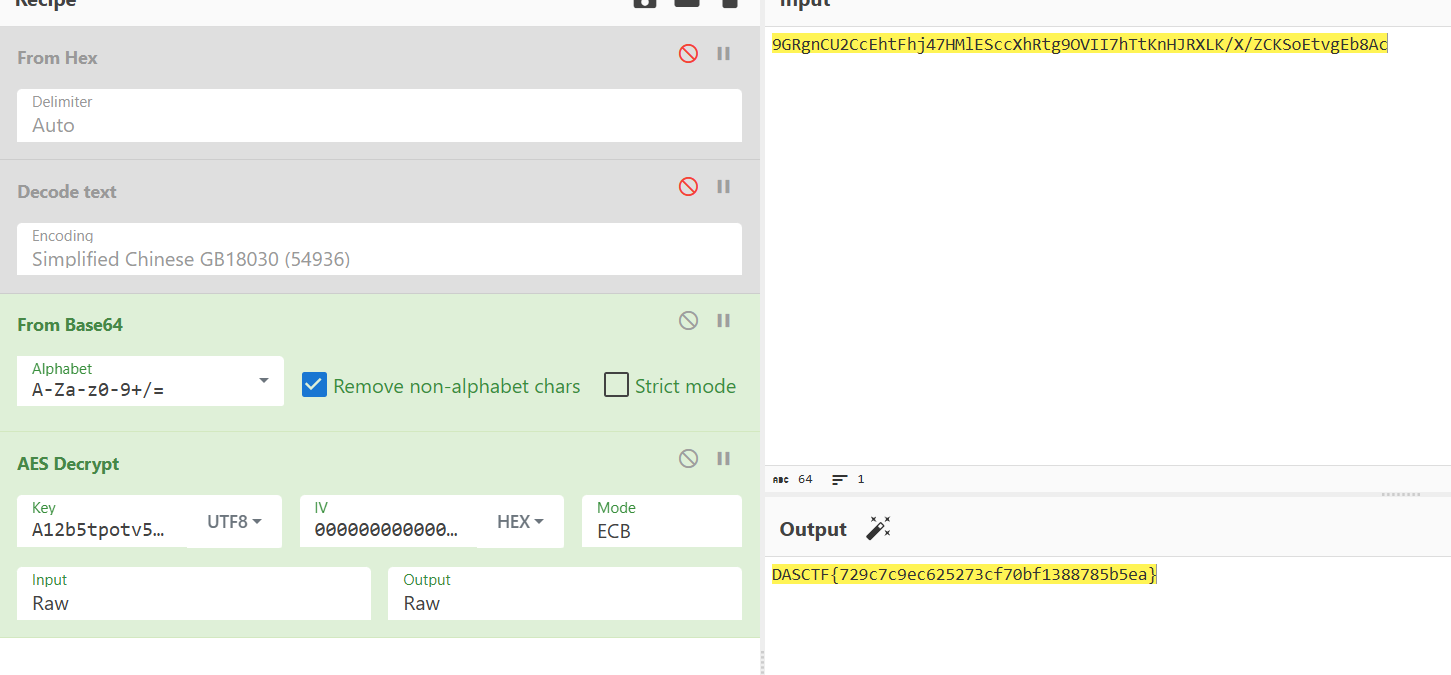The width and height of the screenshot is (1451, 675).
Task: Disable the AES Decrypt operation
Action: [688, 459]
